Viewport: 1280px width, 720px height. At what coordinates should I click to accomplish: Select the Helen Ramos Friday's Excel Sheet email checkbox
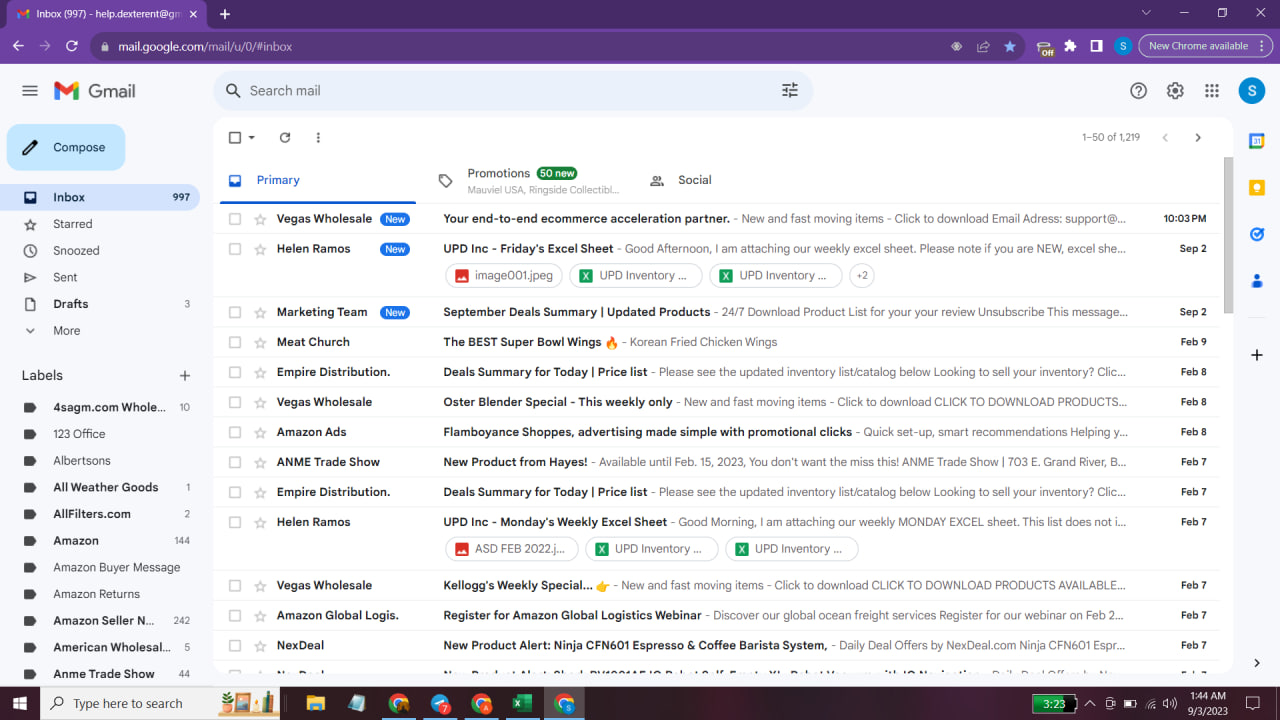pyautogui.click(x=235, y=249)
